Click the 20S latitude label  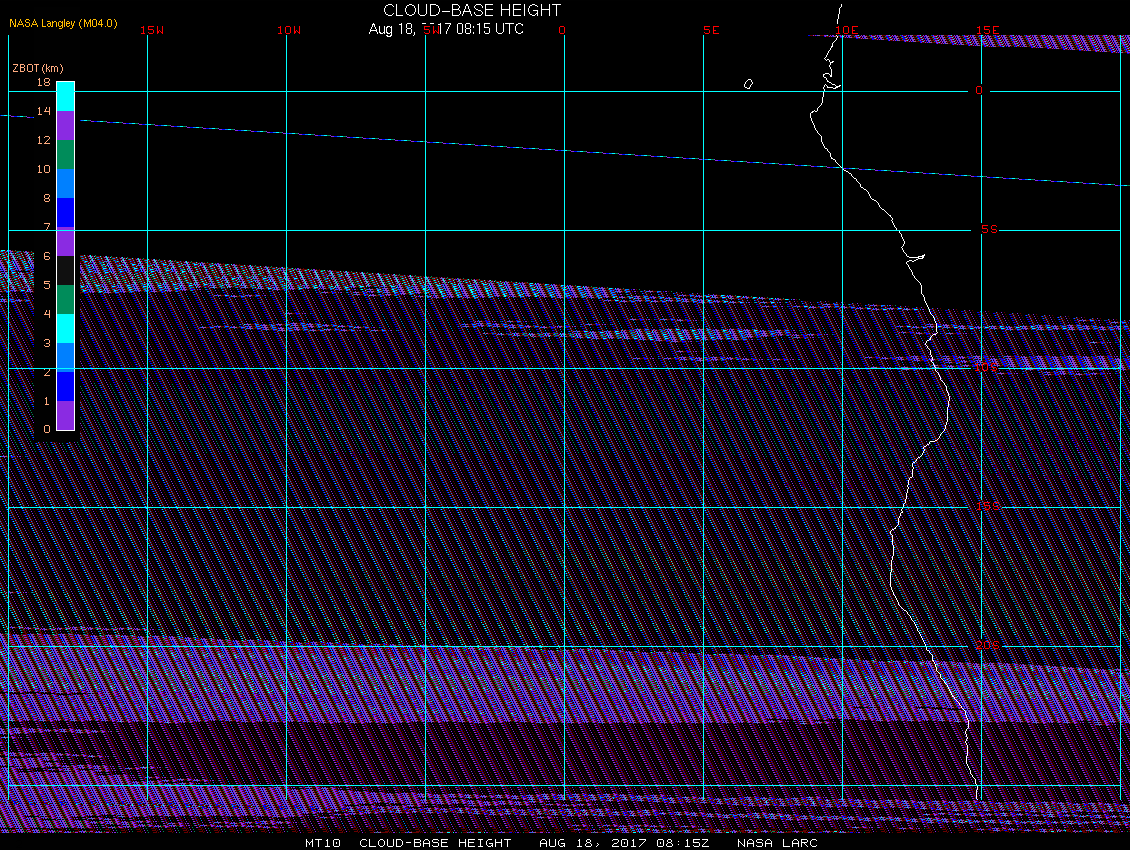(988, 645)
